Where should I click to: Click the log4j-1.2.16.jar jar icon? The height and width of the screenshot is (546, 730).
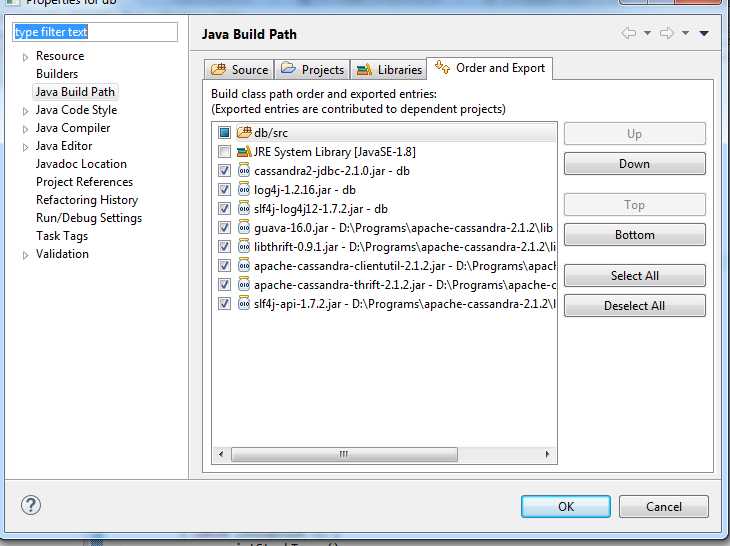(244, 190)
